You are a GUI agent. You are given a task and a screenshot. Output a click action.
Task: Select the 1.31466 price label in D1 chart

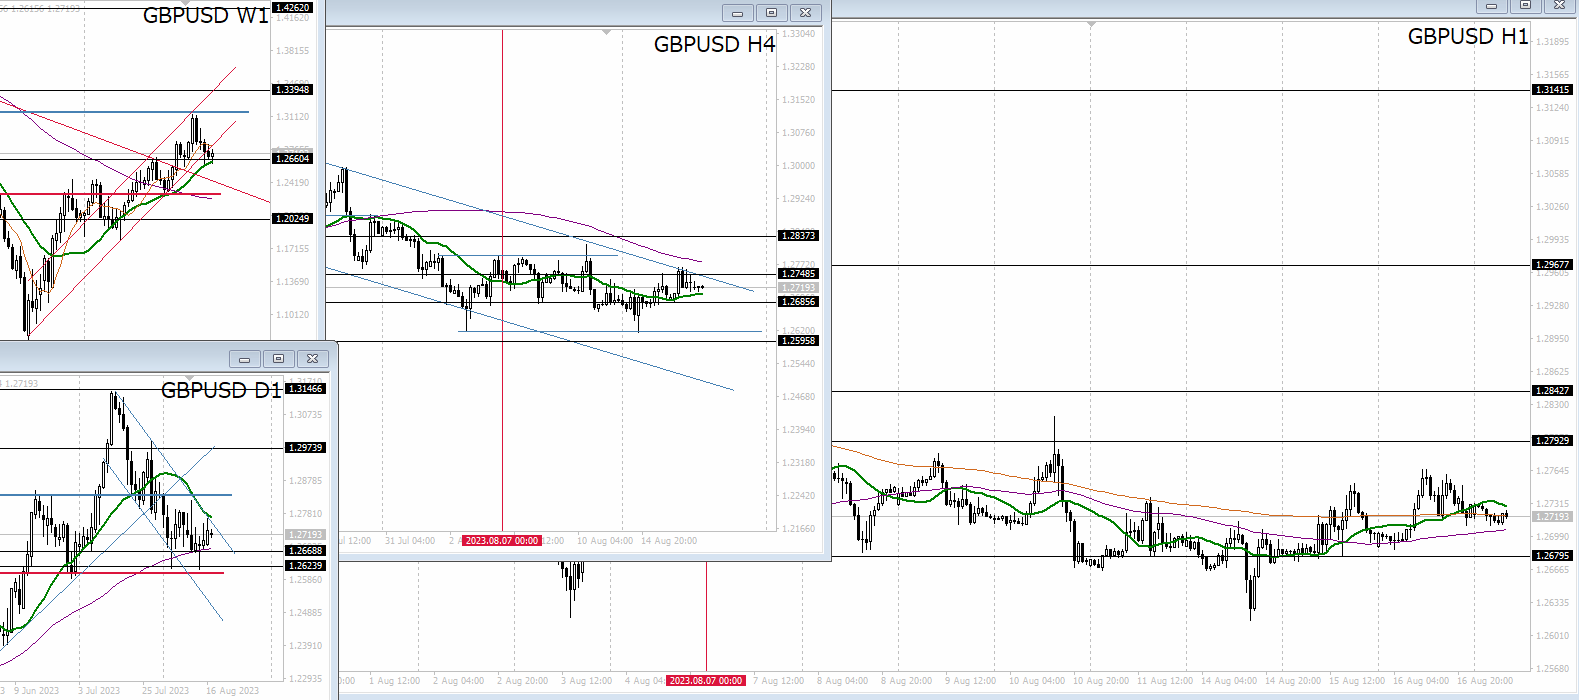click(x=306, y=389)
